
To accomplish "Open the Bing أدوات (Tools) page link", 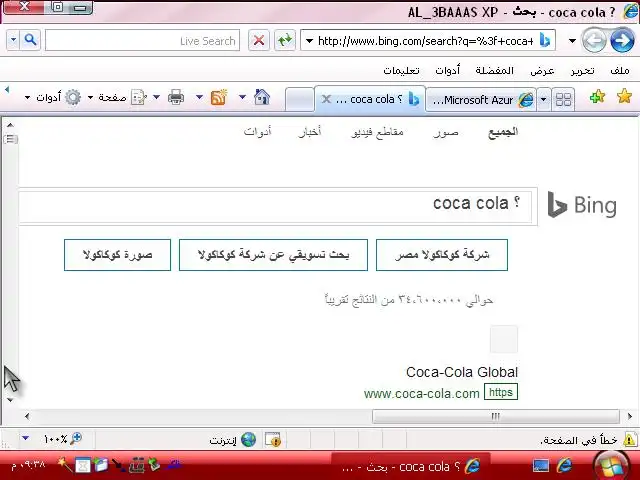I will tap(258, 132).
